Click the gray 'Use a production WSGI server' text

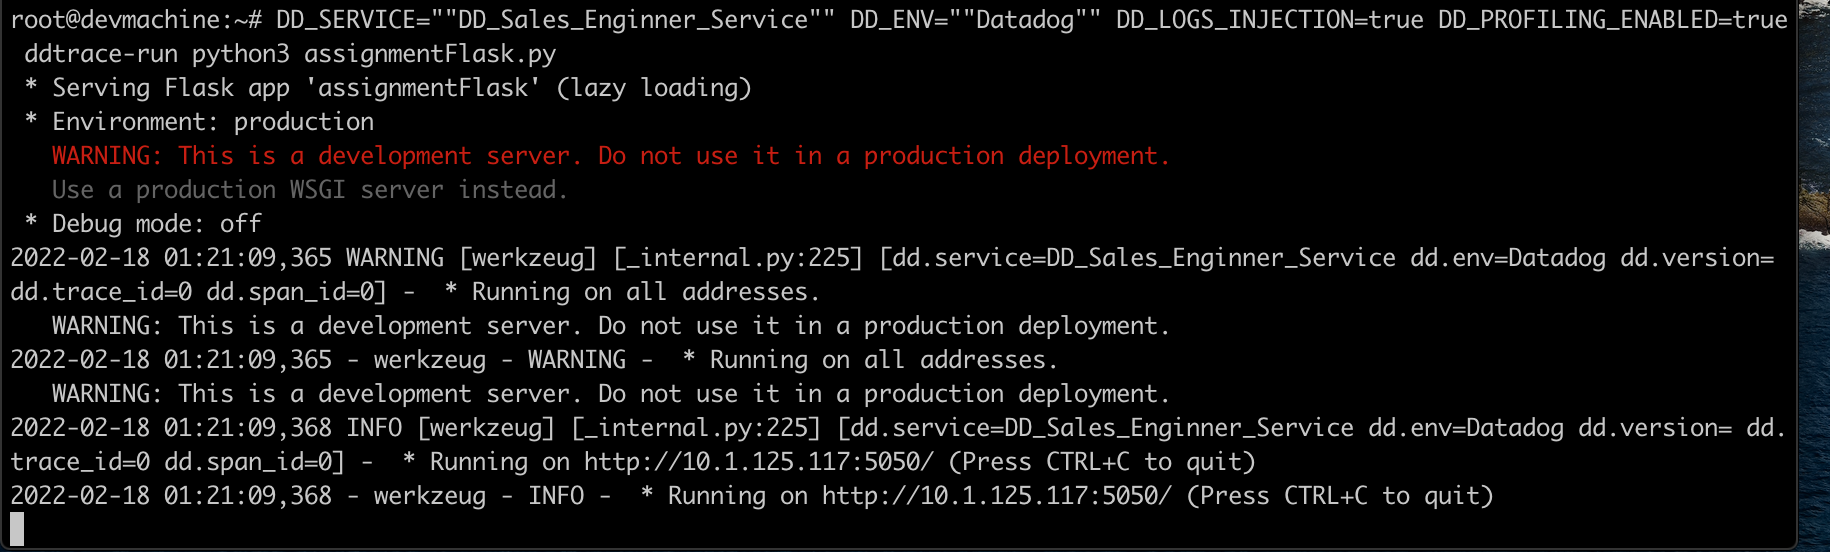310,190
